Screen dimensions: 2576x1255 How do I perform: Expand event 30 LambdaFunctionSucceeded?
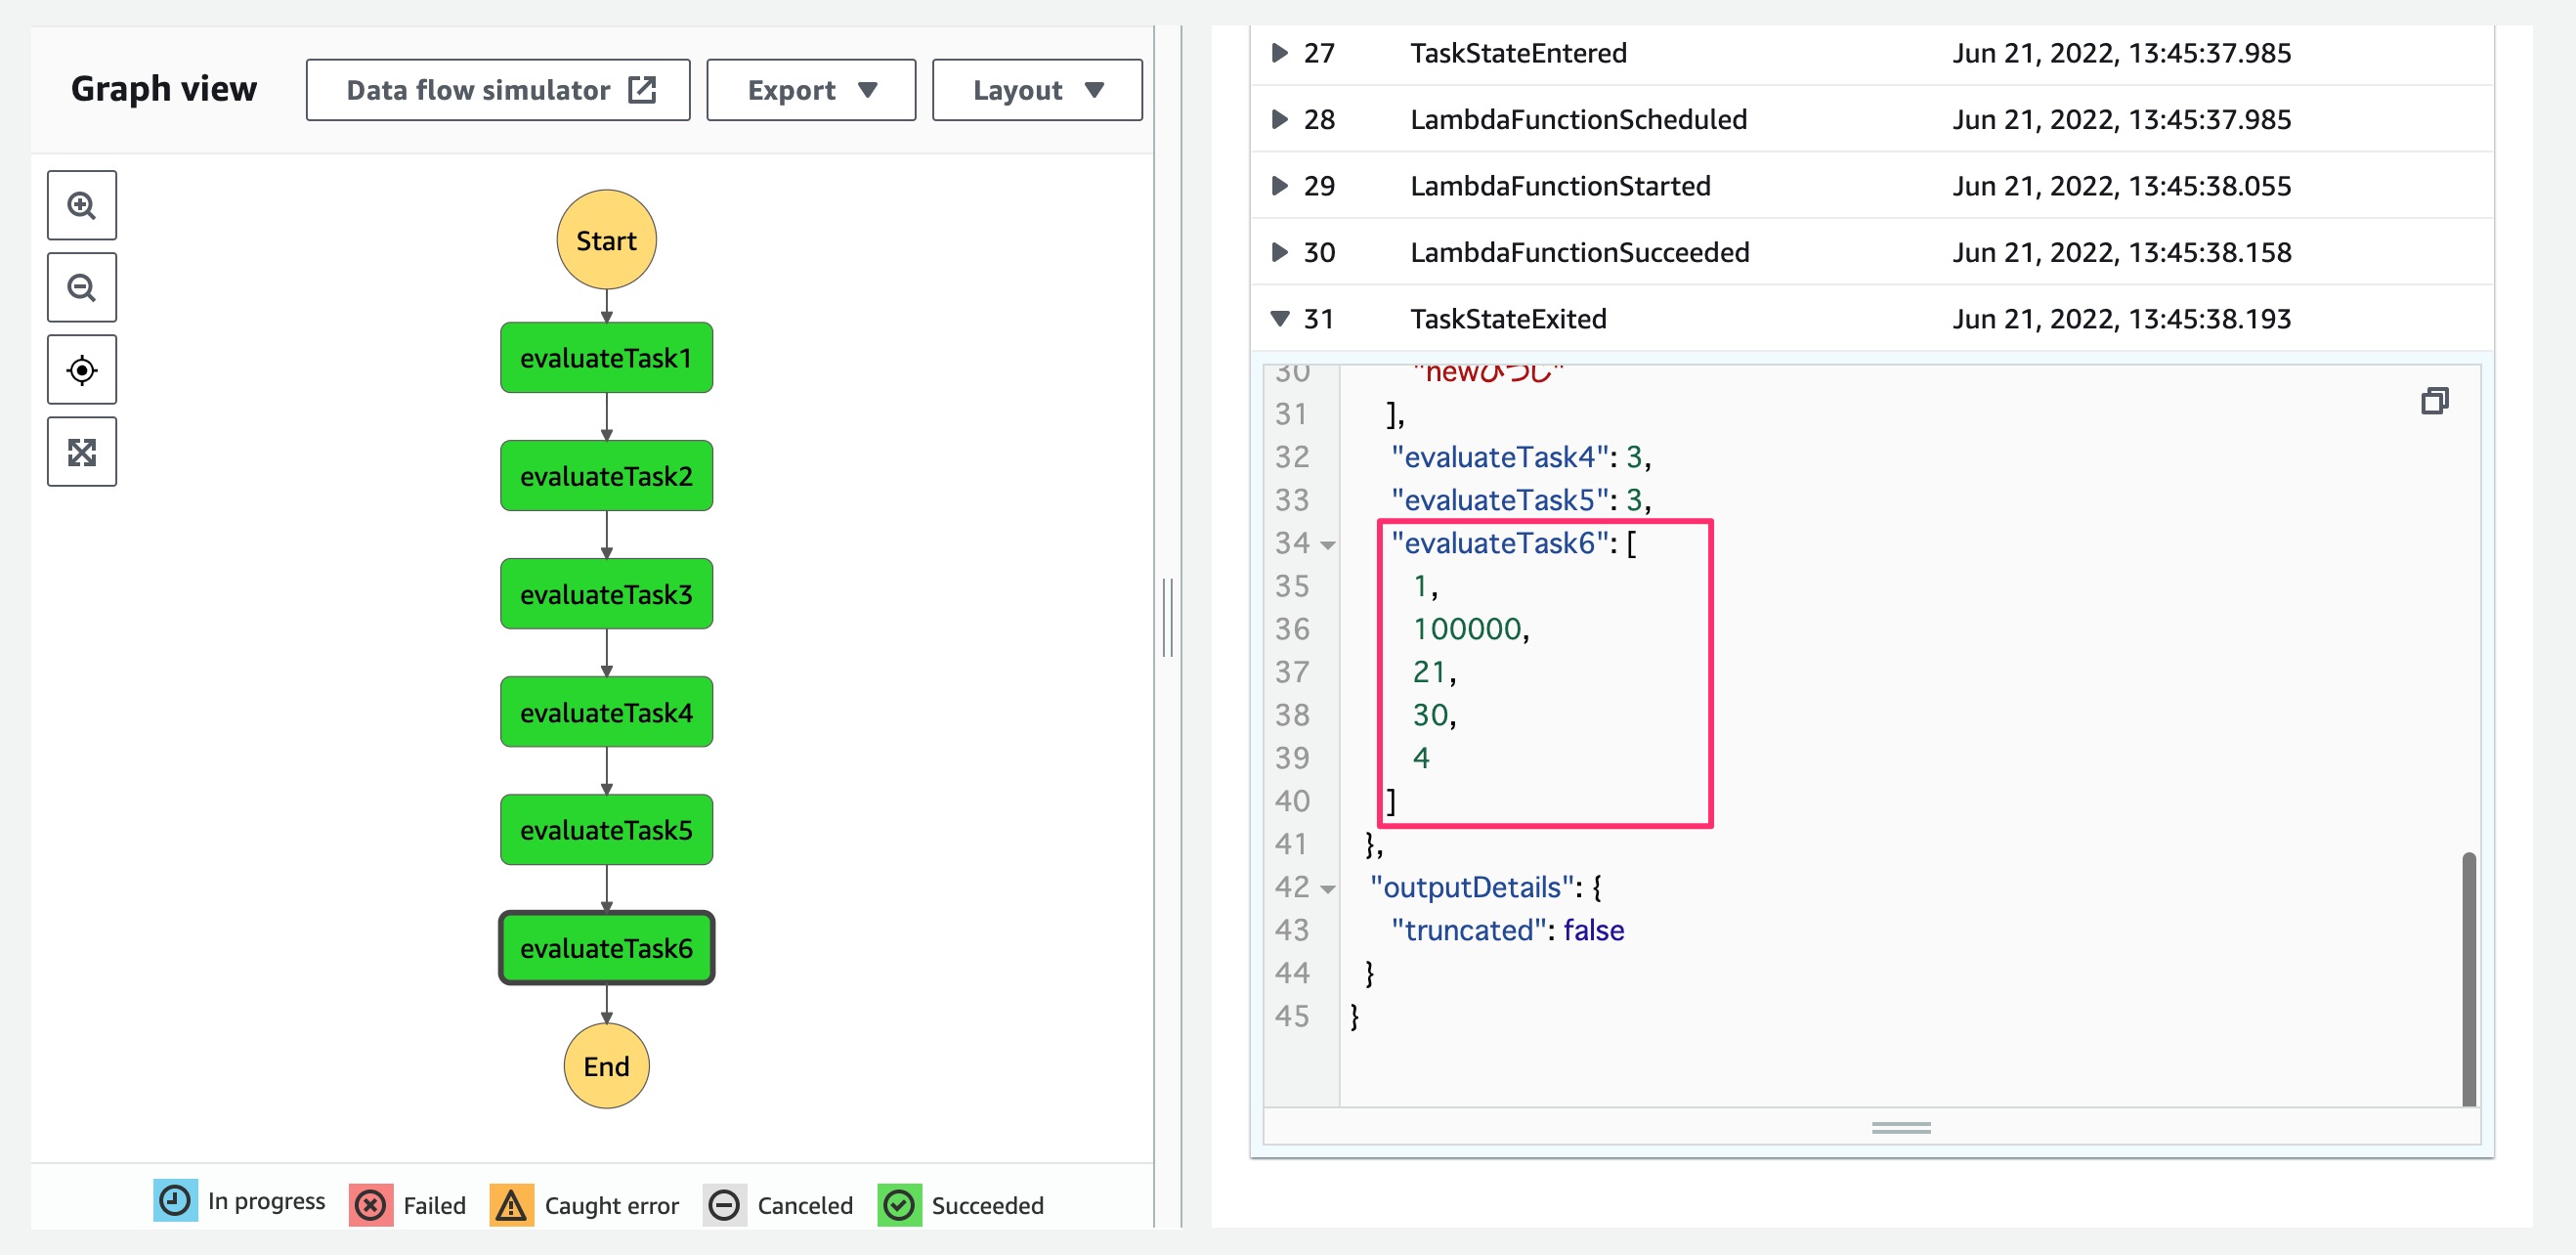coord(1279,251)
